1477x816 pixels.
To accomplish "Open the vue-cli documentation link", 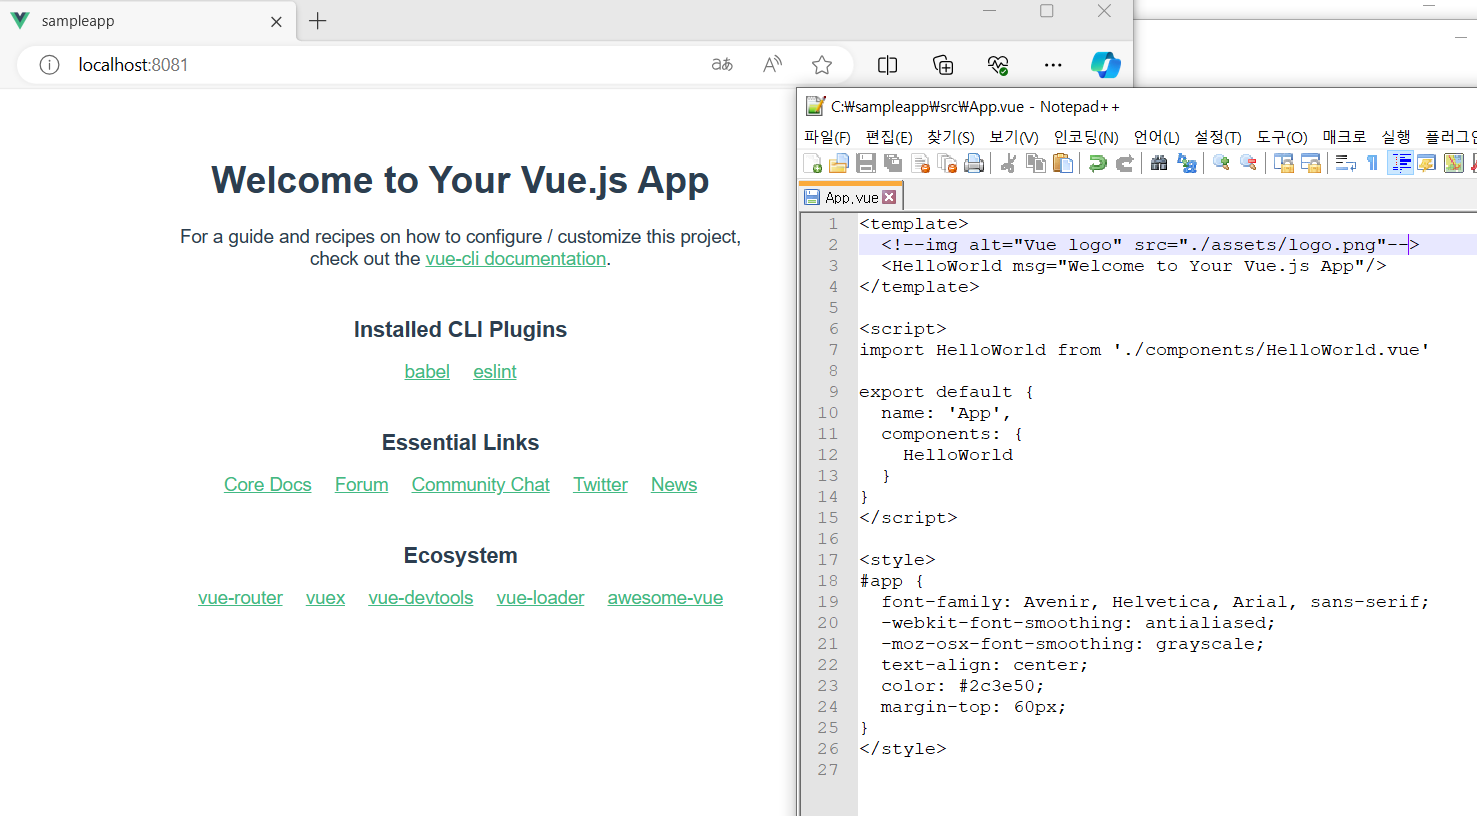I will tap(516, 259).
